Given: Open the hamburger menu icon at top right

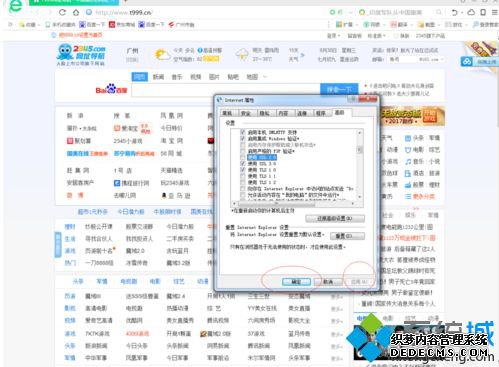Looking at the screenshot, I should pyautogui.click(x=494, y=12).
